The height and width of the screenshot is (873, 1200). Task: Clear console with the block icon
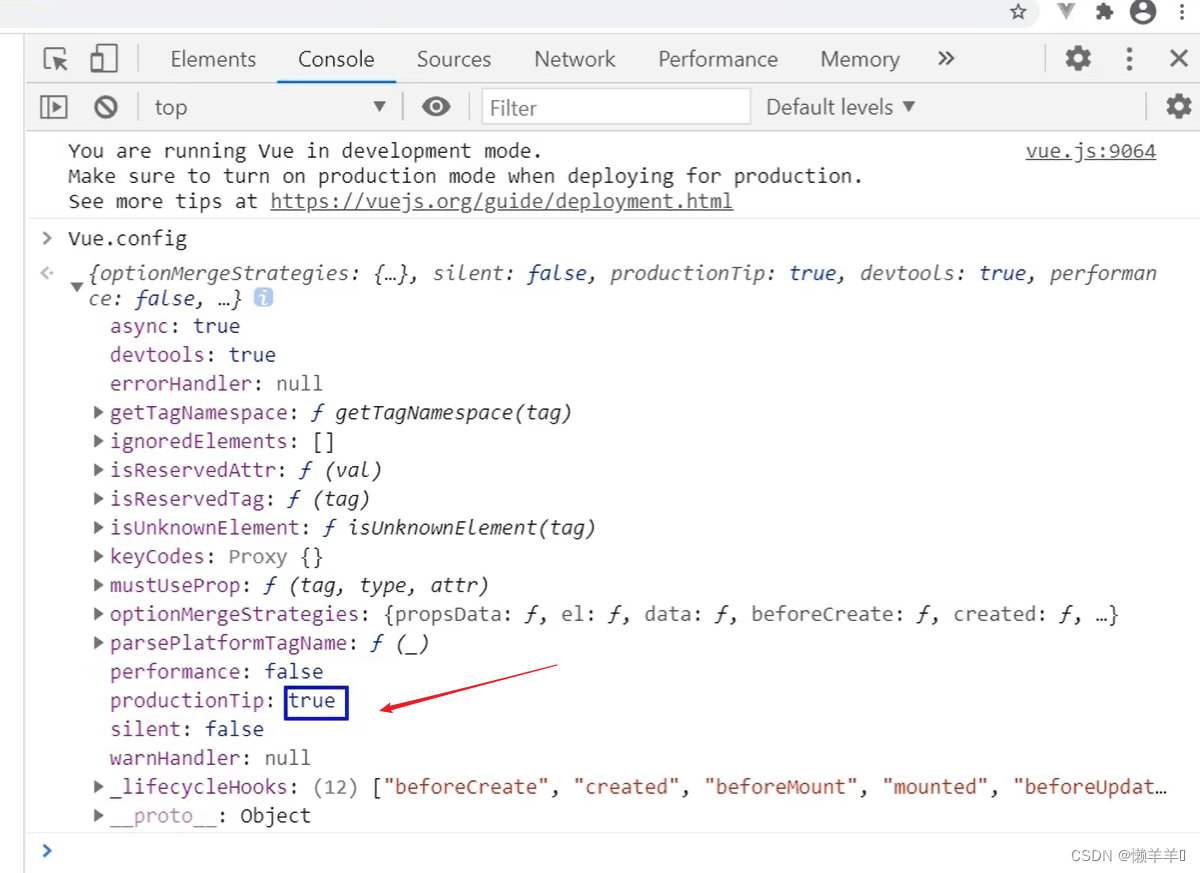106,107
